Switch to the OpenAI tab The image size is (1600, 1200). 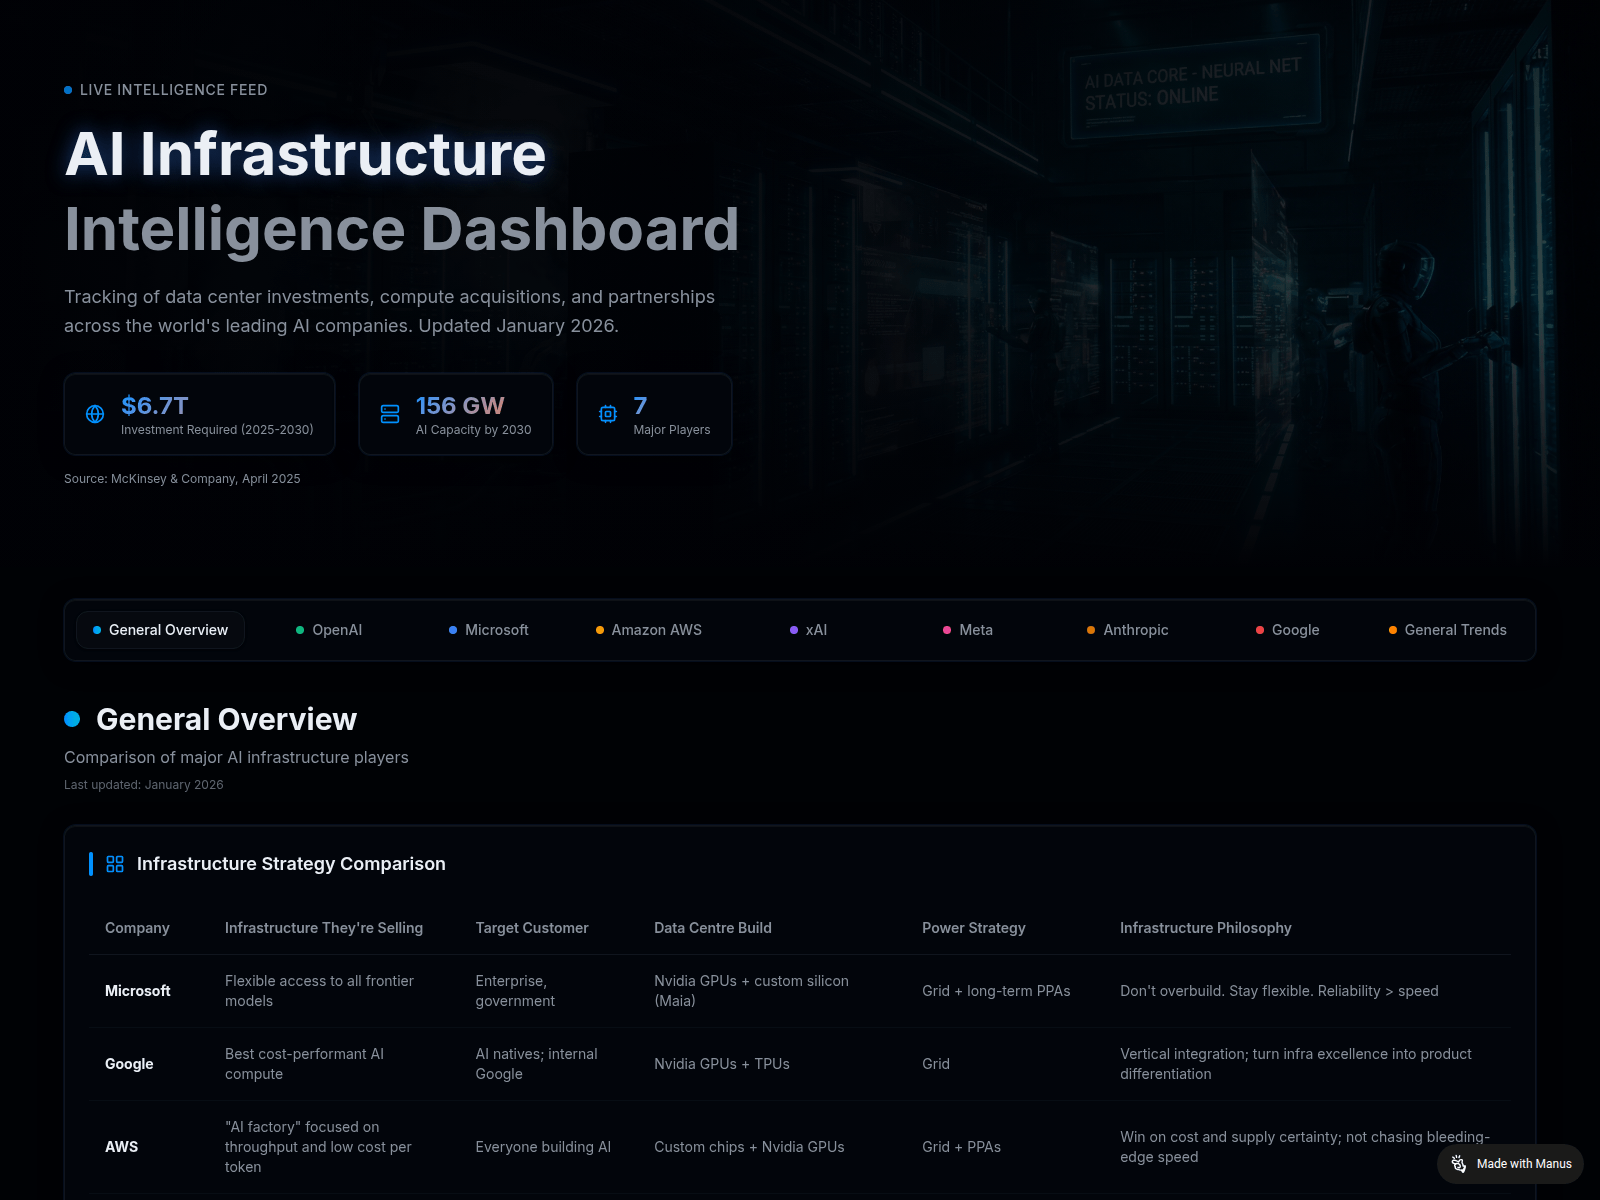[329, 630]
